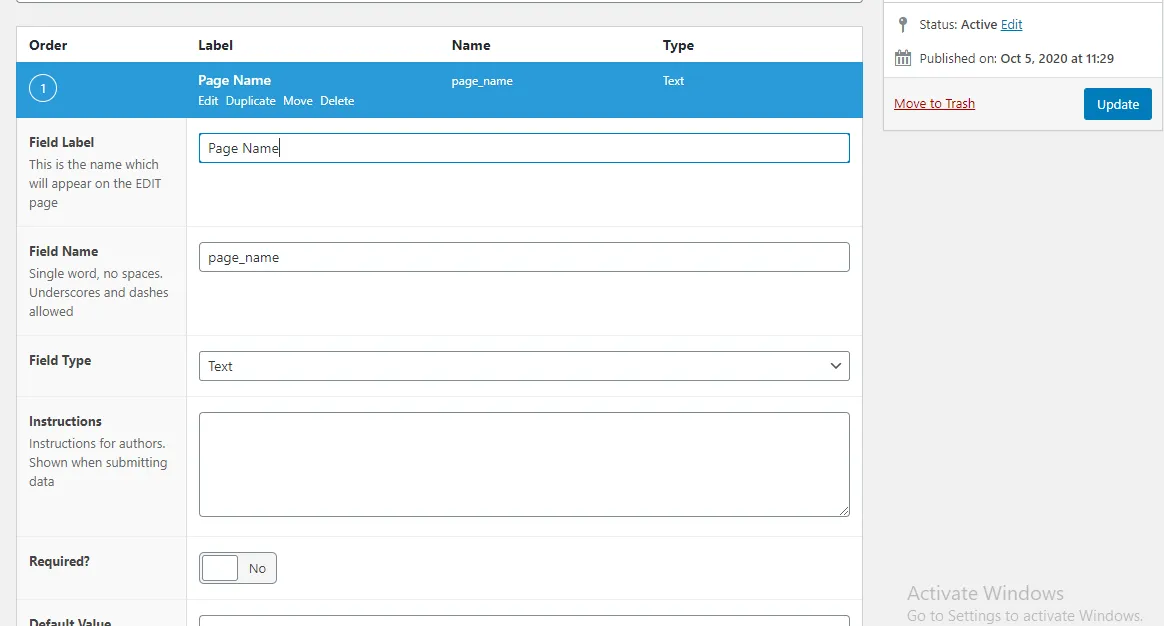The width and height of the screenshot is (1164, 626).
Task: Click the pin icon next to Status
Action: tap(905, 24)
